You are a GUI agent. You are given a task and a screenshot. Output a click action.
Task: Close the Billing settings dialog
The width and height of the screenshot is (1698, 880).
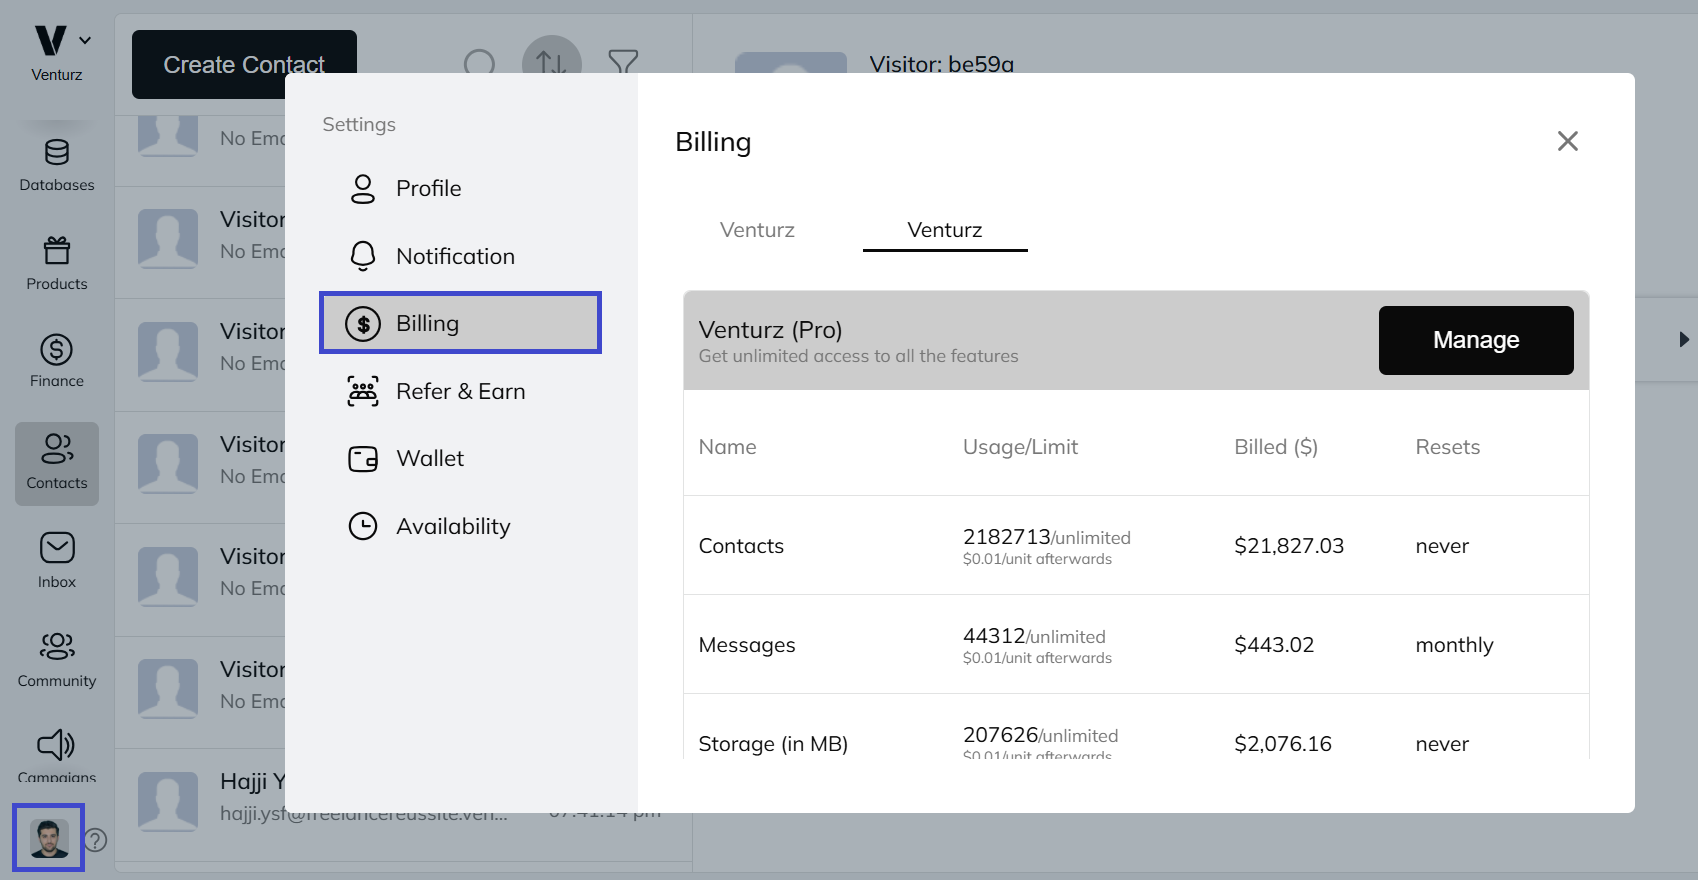[x=1567, y=141]
